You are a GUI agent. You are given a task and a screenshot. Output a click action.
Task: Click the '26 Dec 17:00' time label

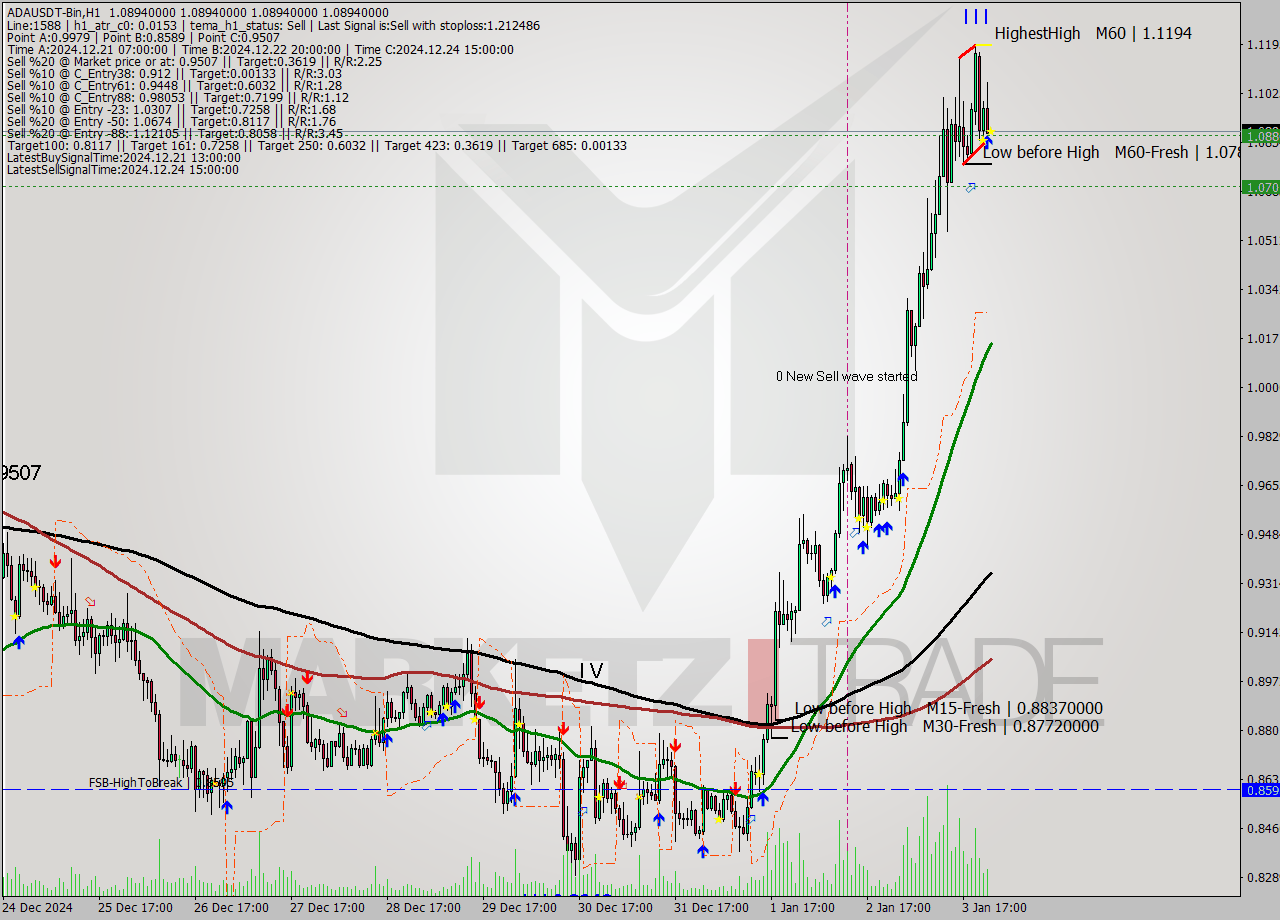(231, 908)
